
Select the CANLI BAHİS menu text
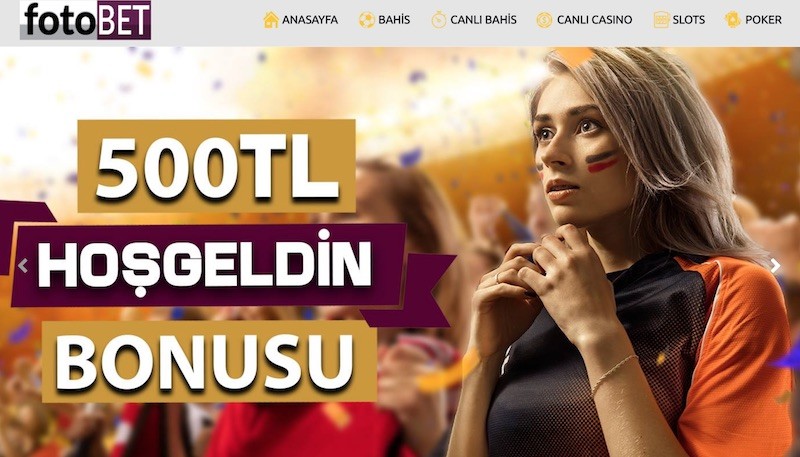pyautogui.click(x=483, y=20)
